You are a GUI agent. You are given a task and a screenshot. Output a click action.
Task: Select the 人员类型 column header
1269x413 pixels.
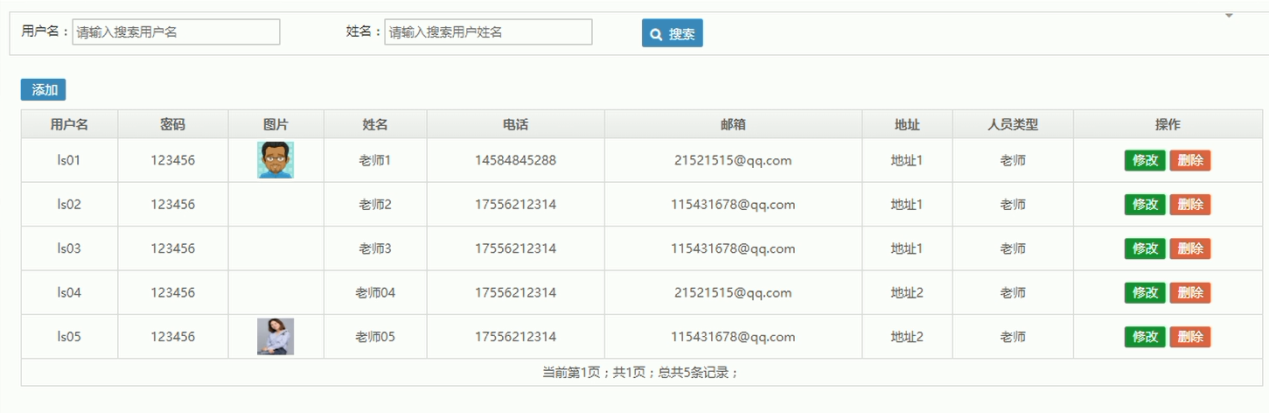[1012, 125]
